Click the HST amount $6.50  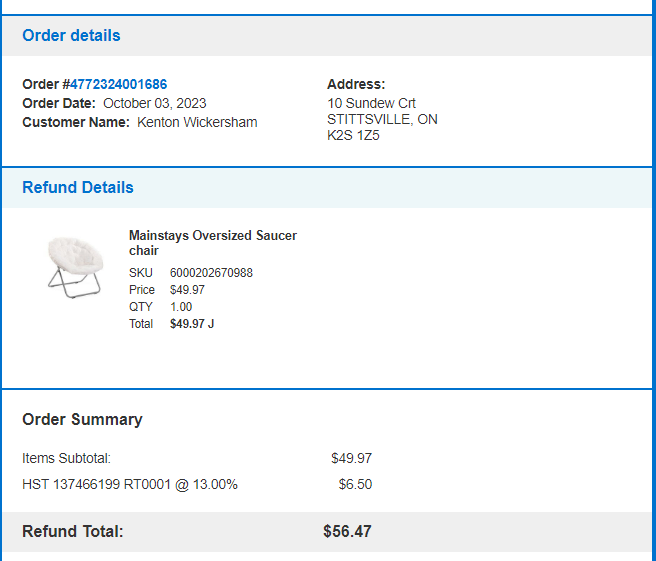[x=355, y=484]
